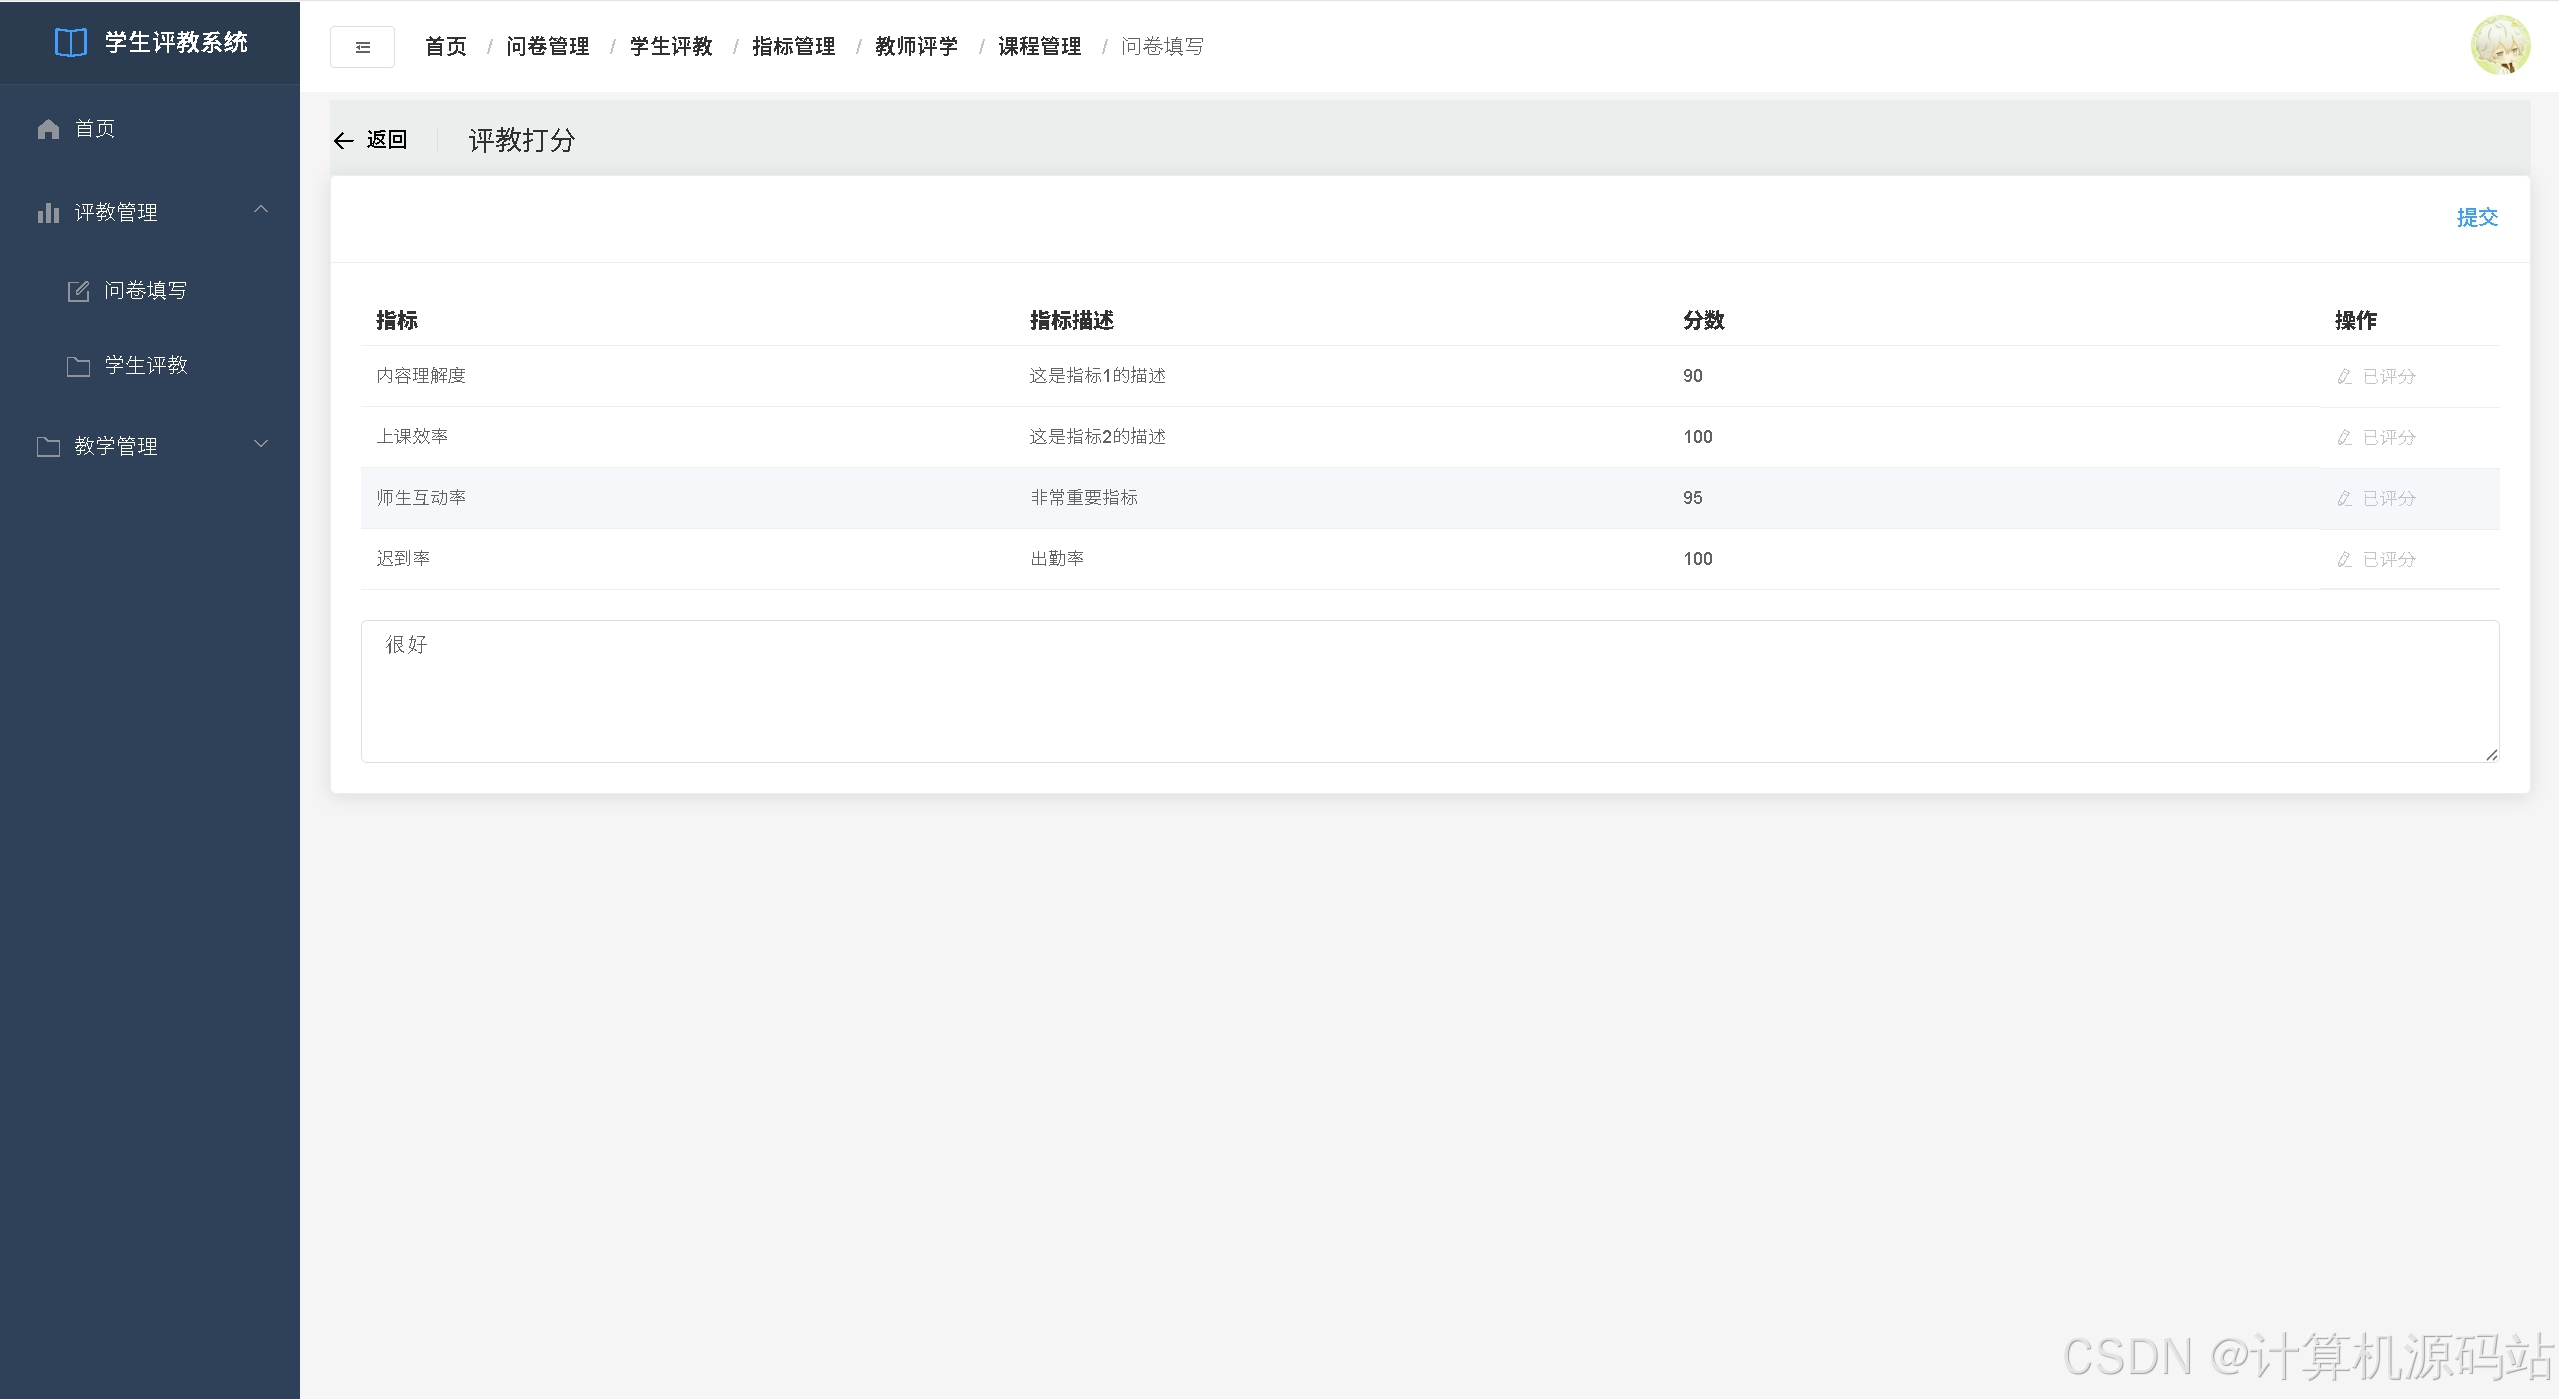Click score 100 in 上课效率 row
The width and height of the screenshot is (2559, 1399).
coord(1697,437)
